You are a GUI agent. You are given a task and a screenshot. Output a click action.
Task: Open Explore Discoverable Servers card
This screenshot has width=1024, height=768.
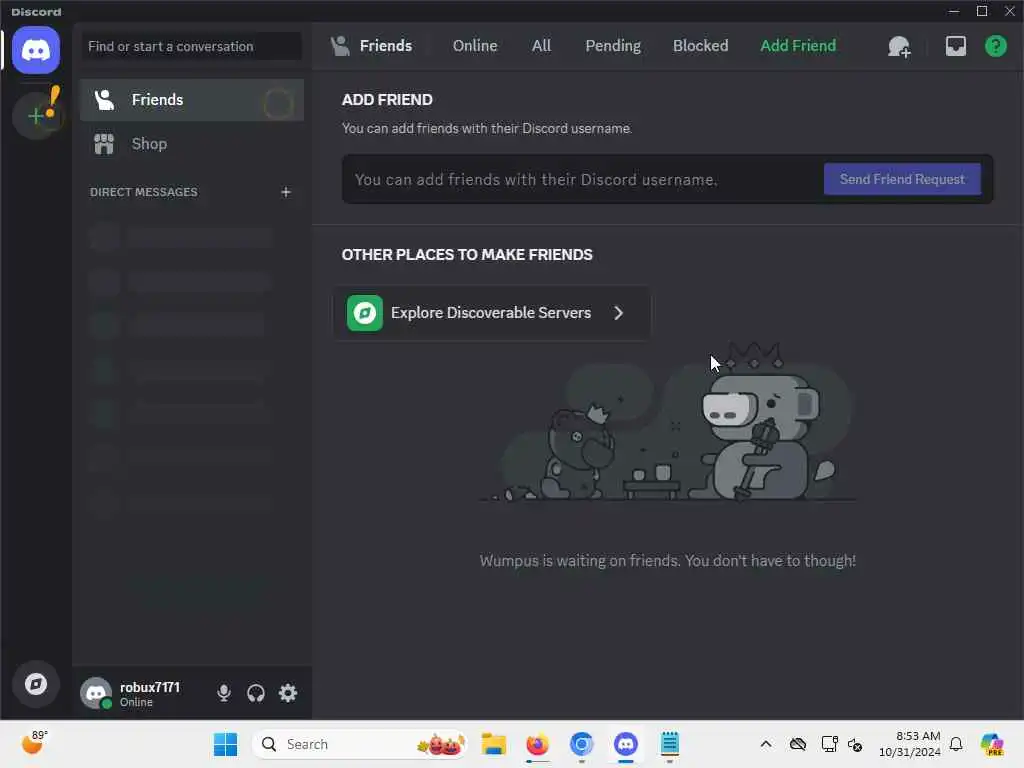(x=492, y=313)
